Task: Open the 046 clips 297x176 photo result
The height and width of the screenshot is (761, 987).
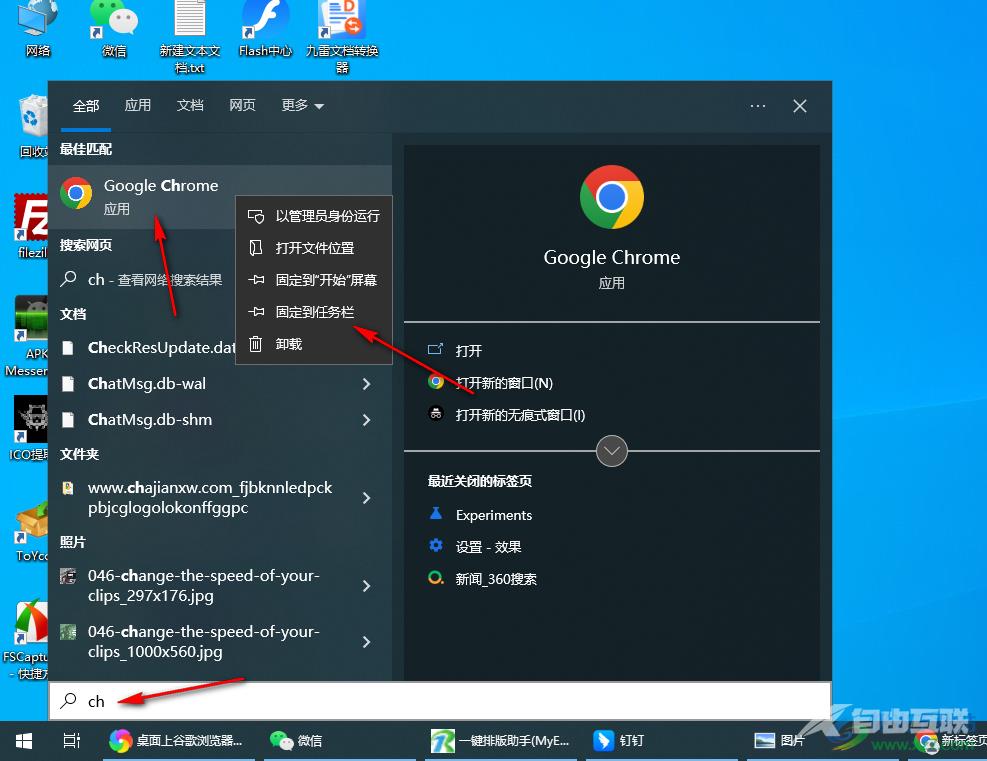Action: pos(203,586)
